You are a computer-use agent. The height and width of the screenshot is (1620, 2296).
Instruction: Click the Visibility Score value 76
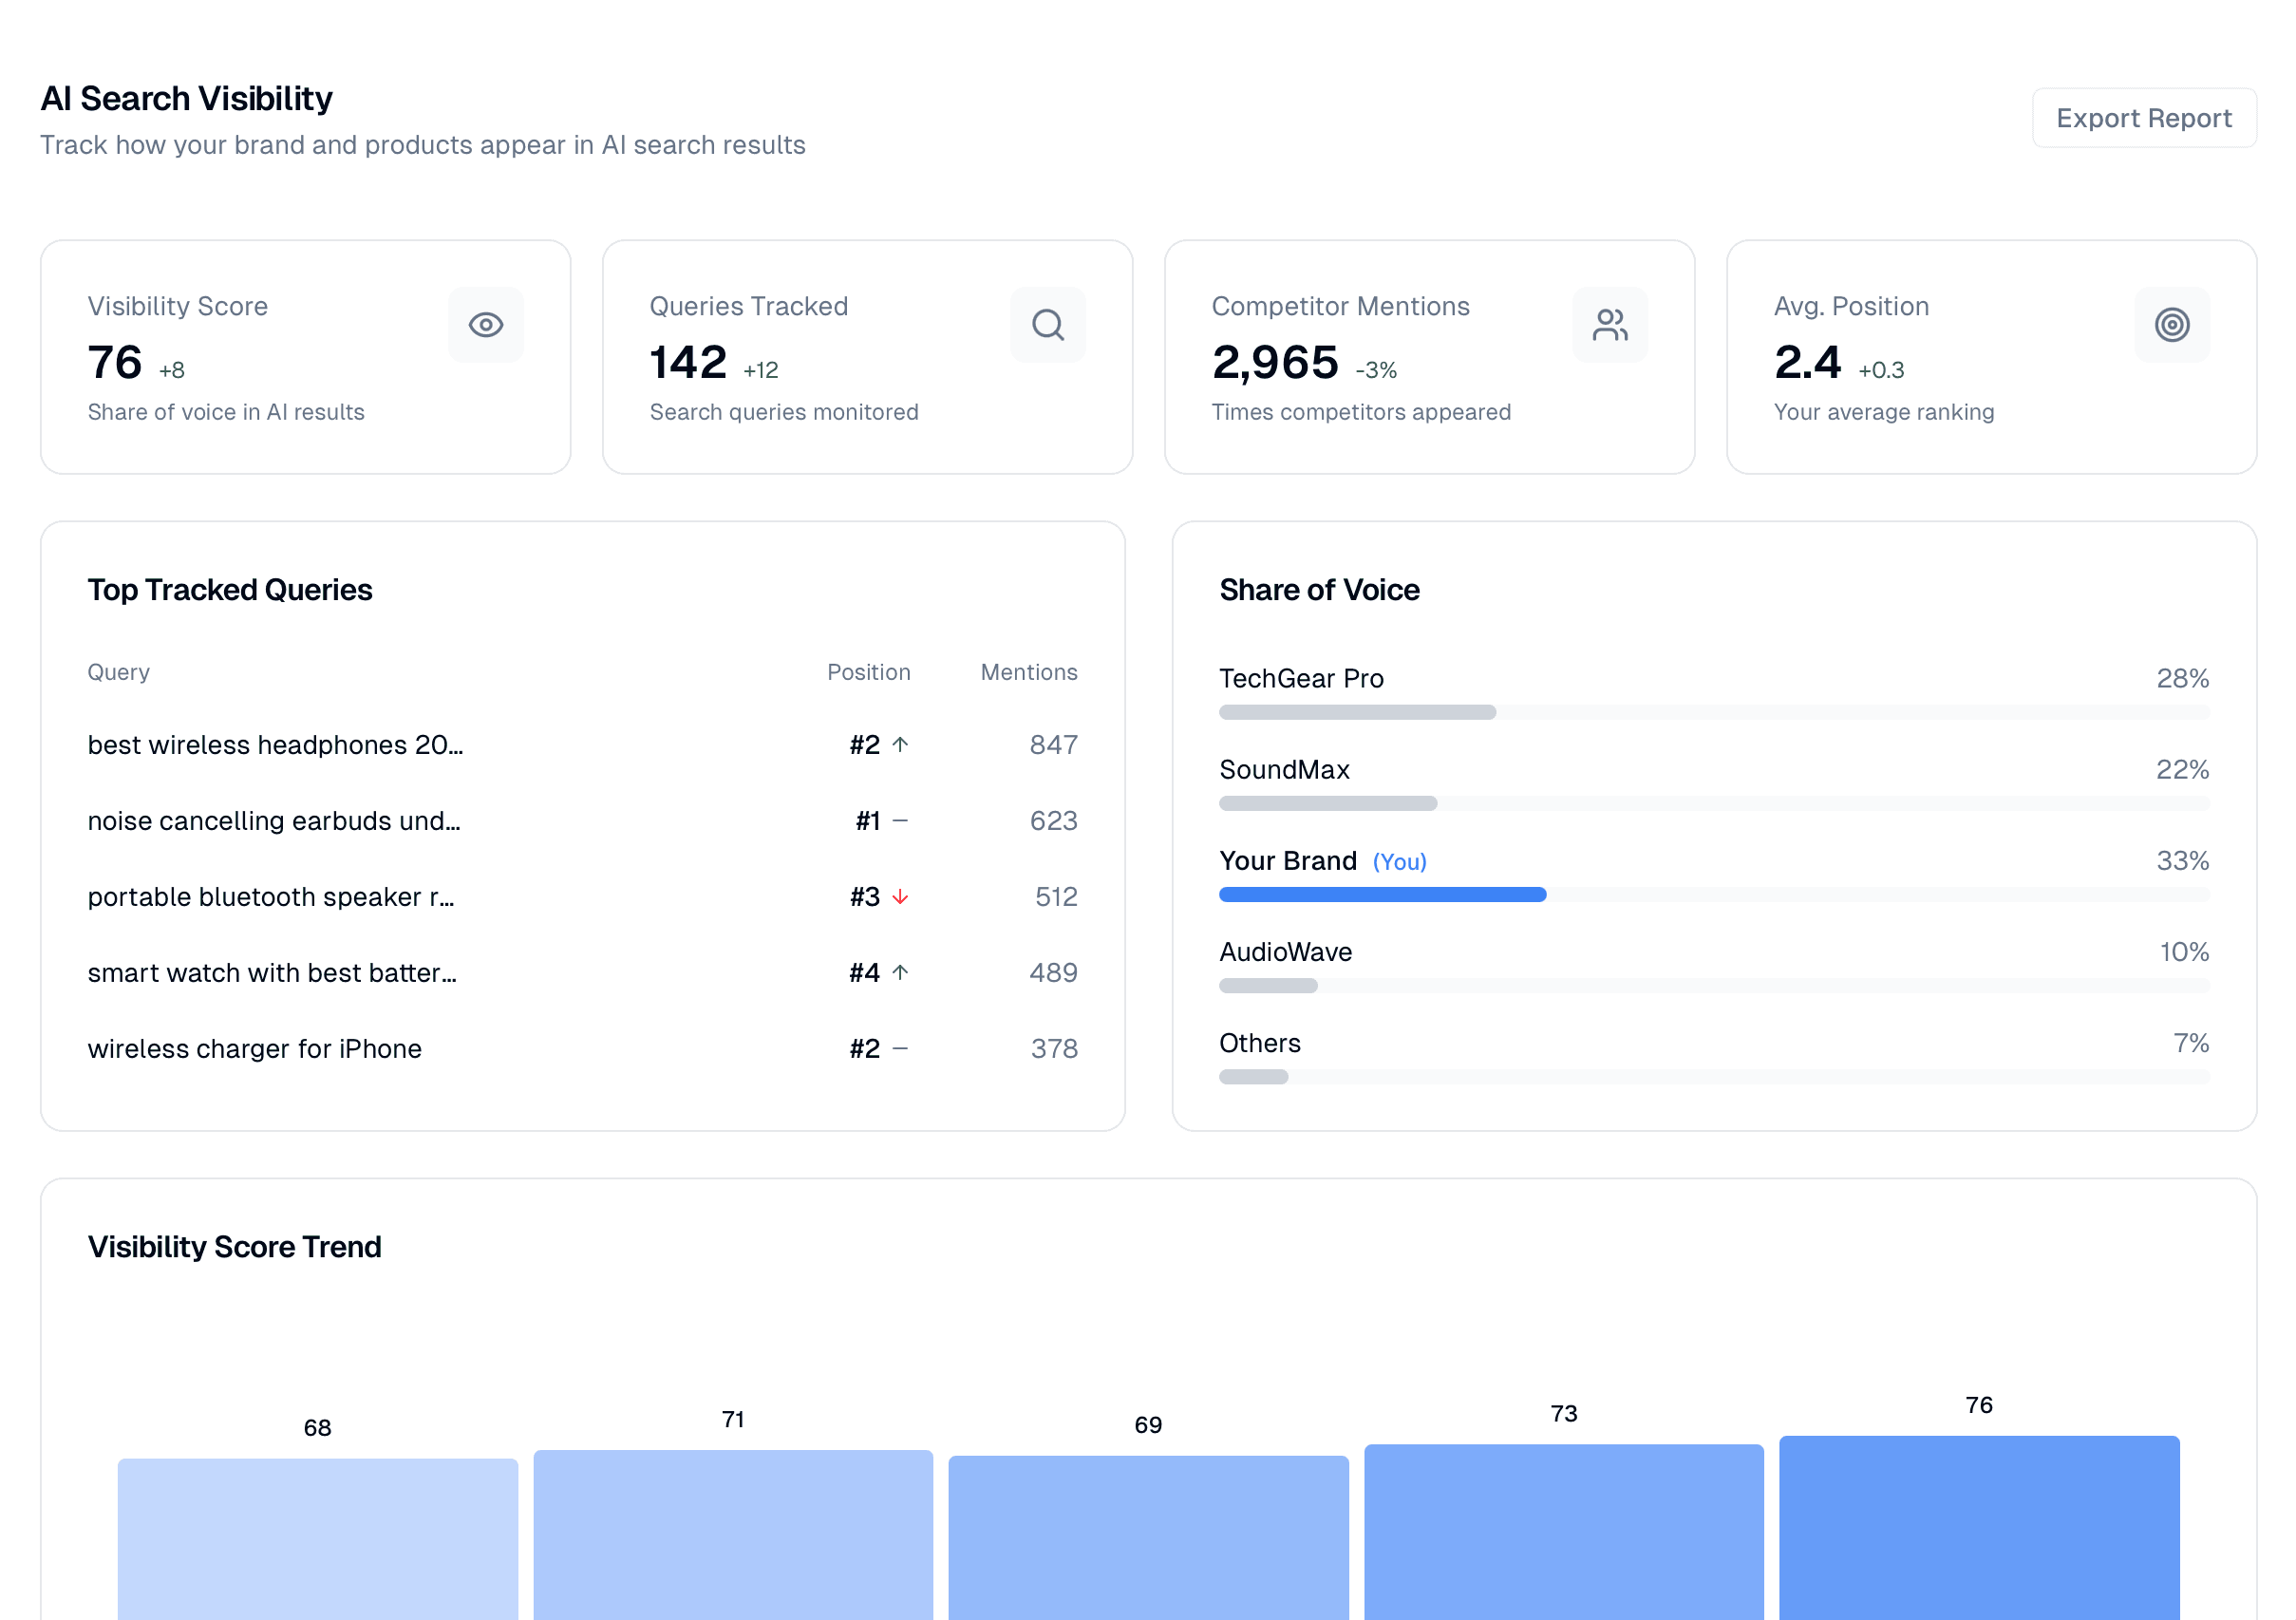(x=115, y=362)
